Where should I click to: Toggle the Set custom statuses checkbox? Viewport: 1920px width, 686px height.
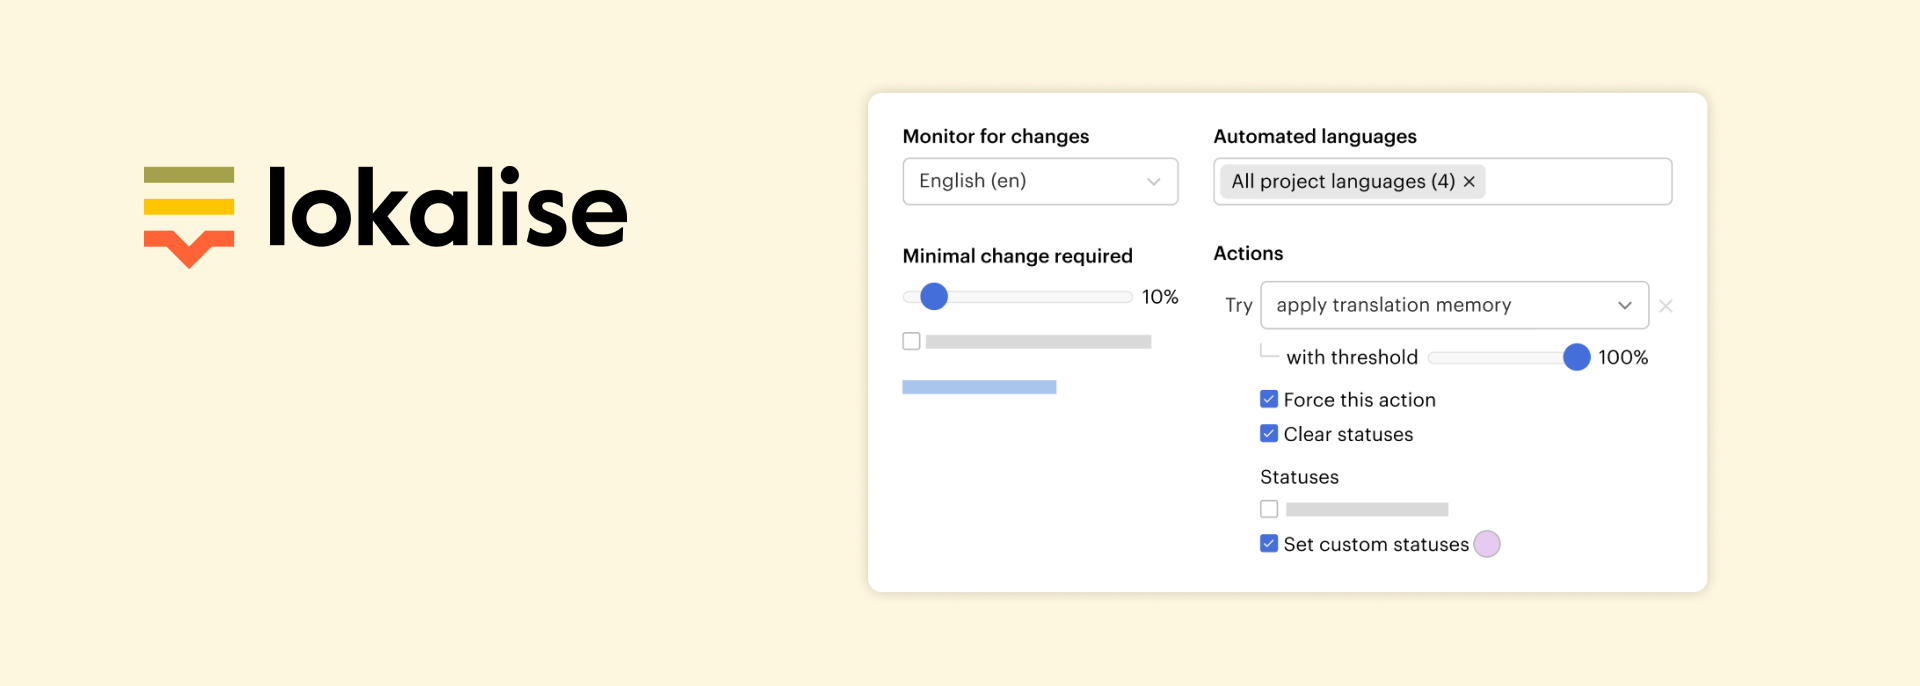pyautogui.click(x=1269, y=544)
